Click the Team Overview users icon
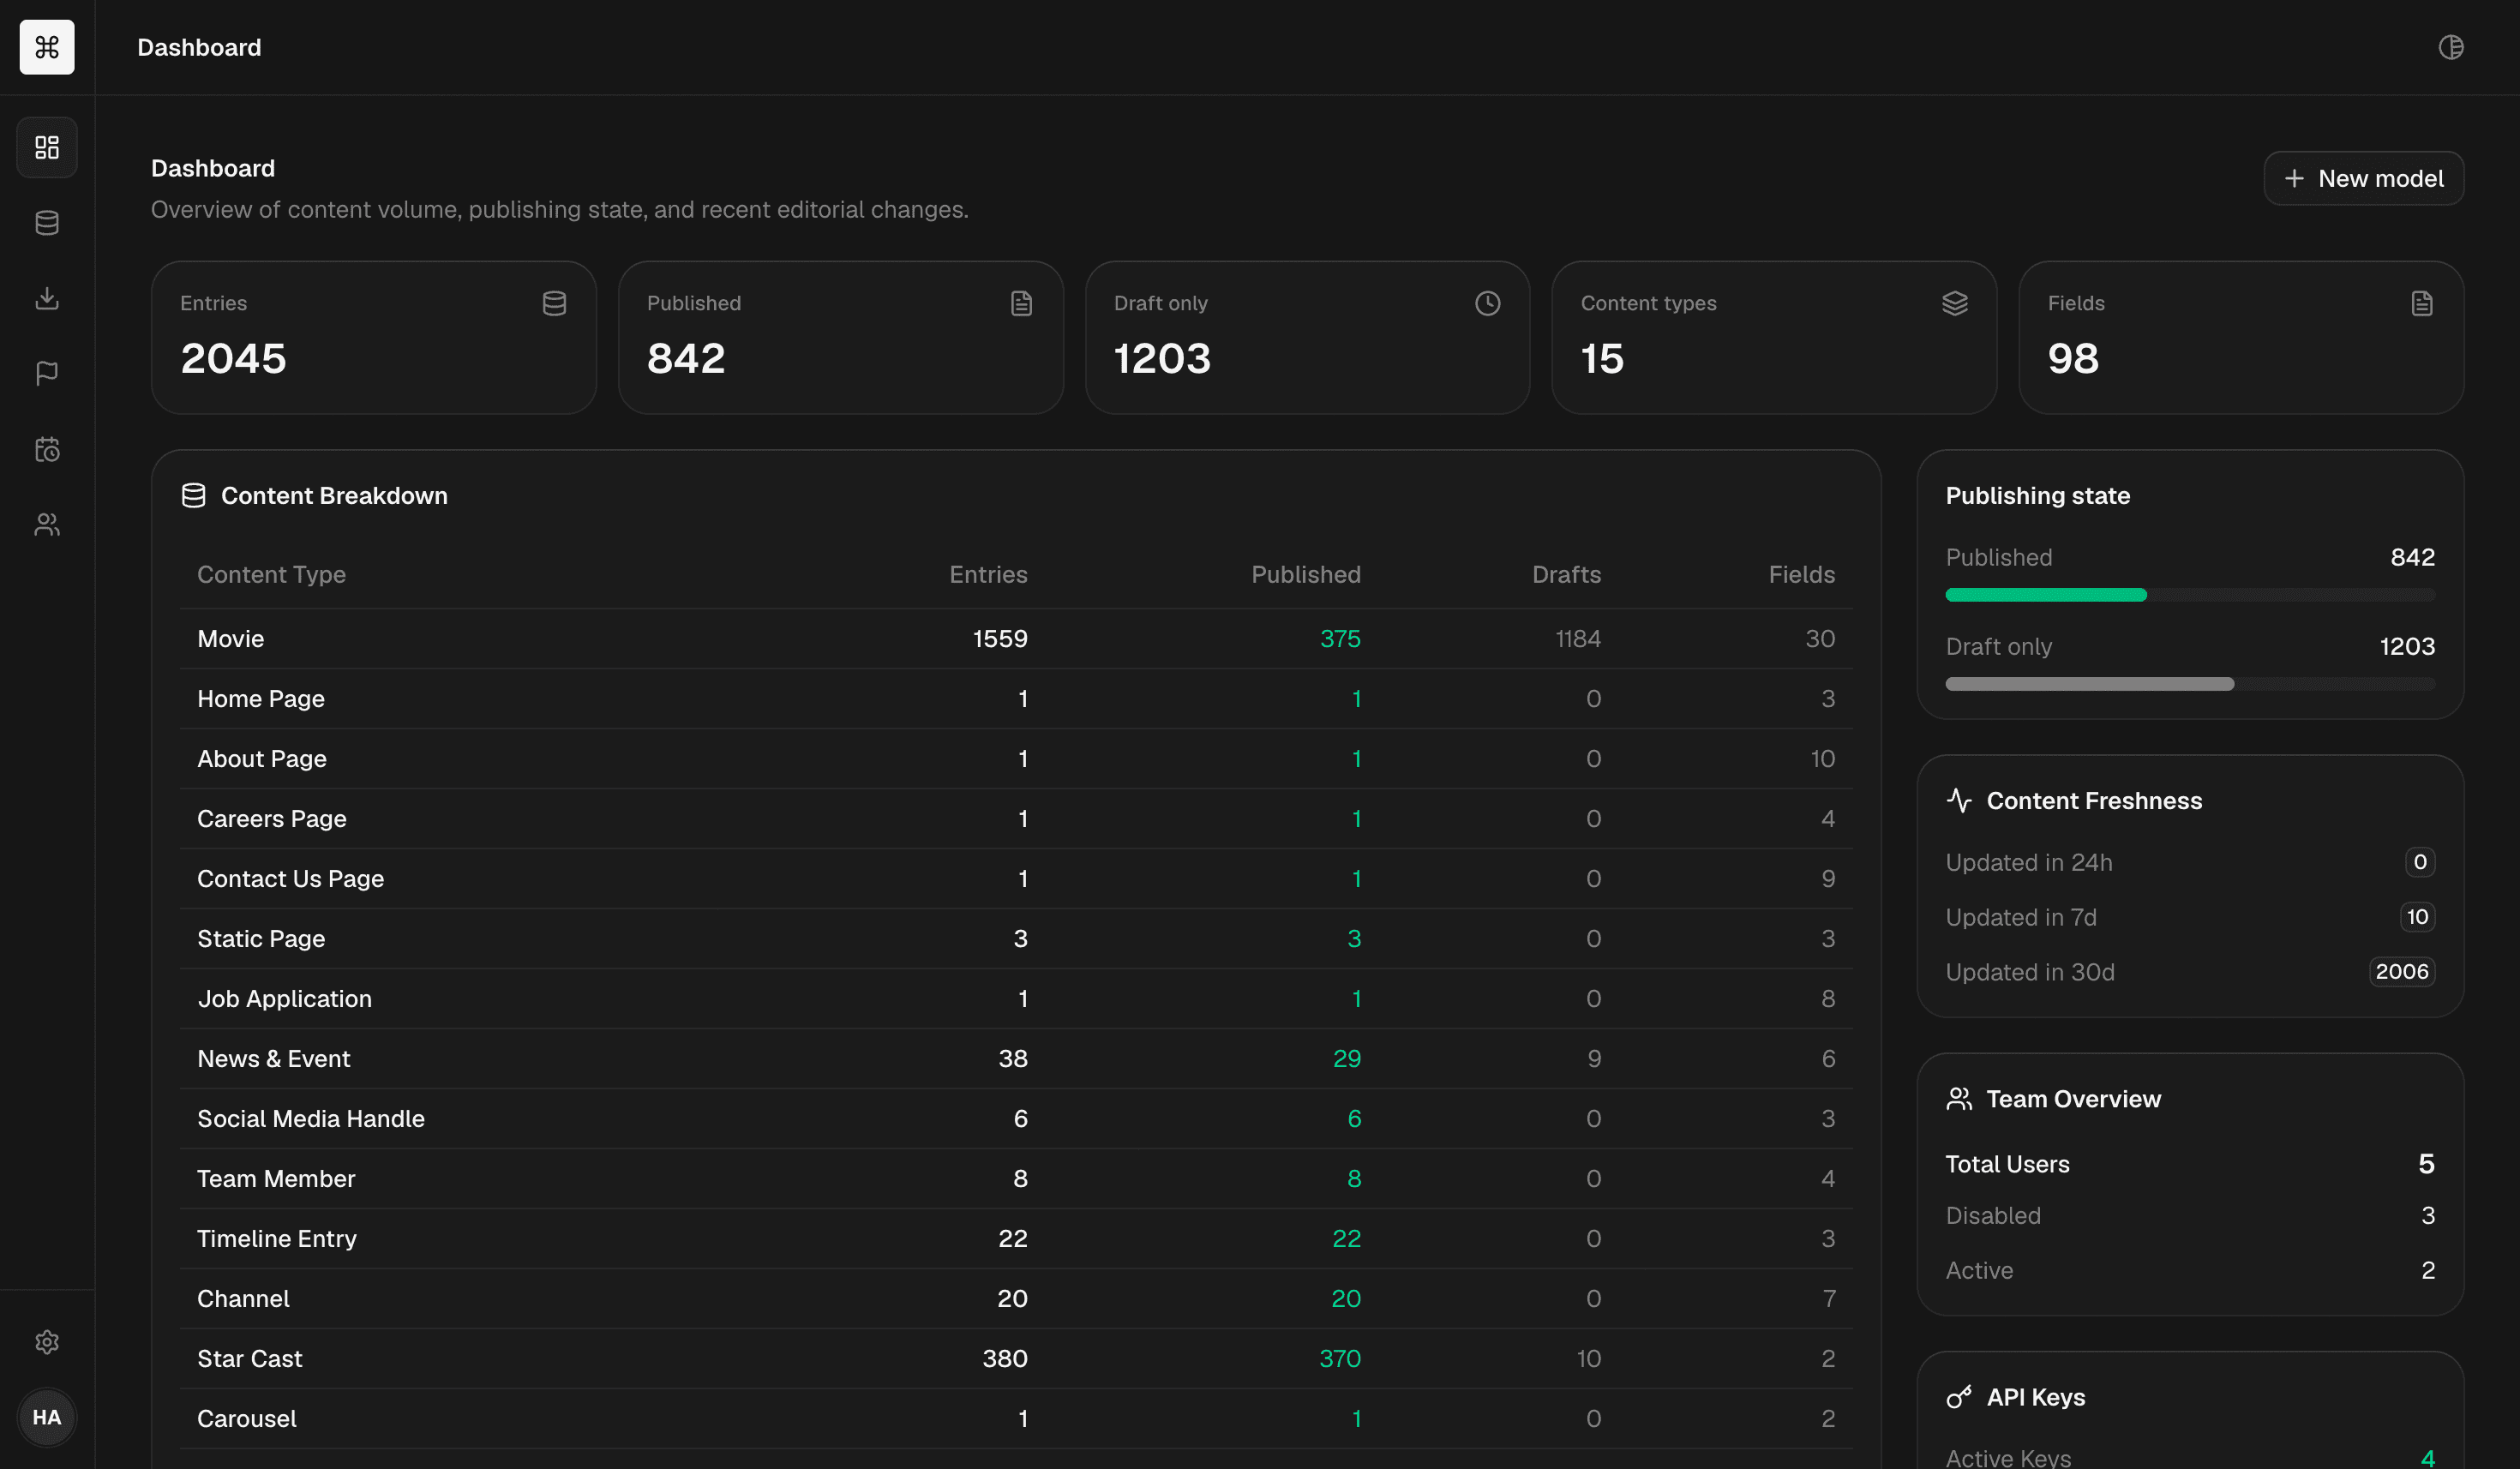Image resolution: width=2520 pixels, height=1469 pixels. [x=1959, y=1099]
